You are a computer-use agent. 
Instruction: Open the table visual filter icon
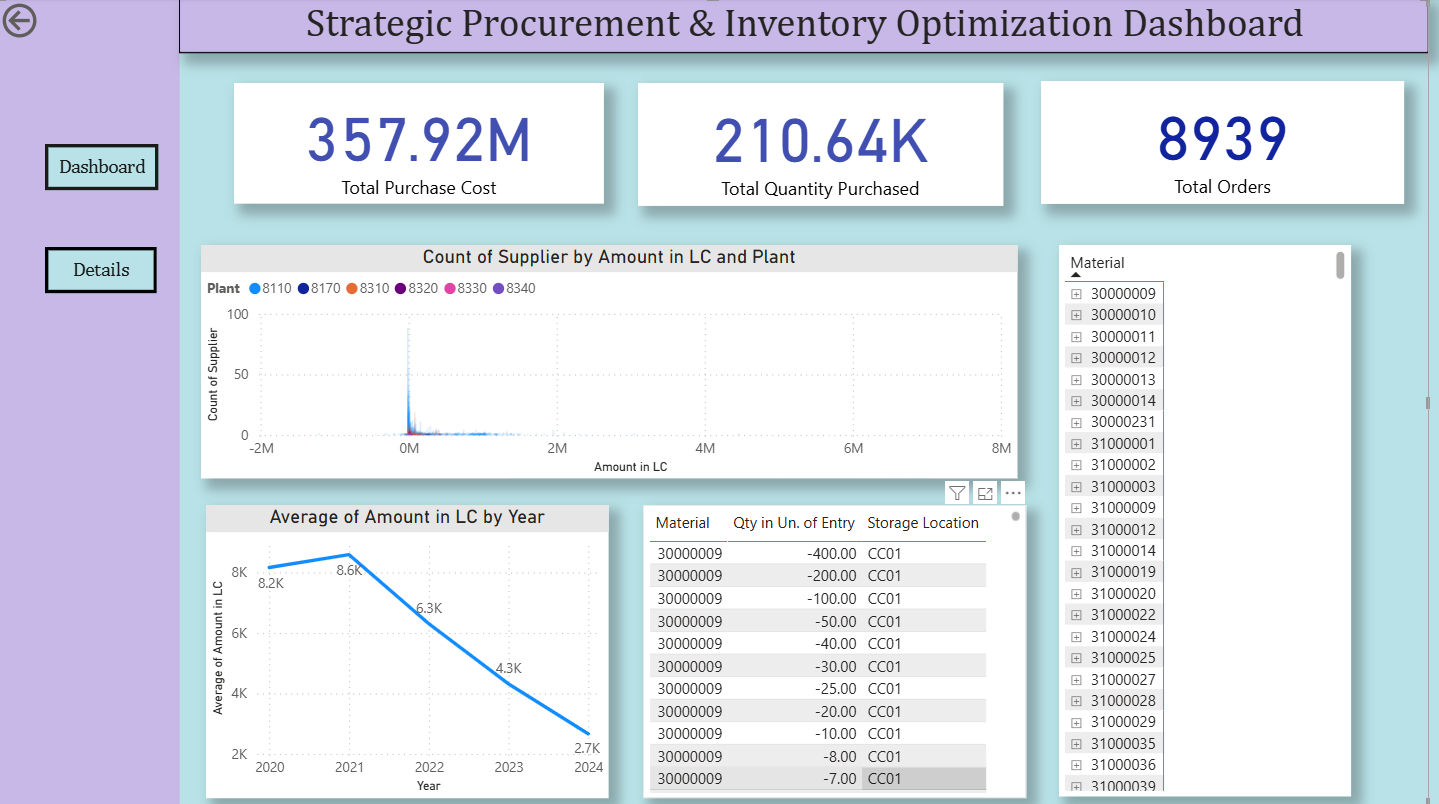957,493
